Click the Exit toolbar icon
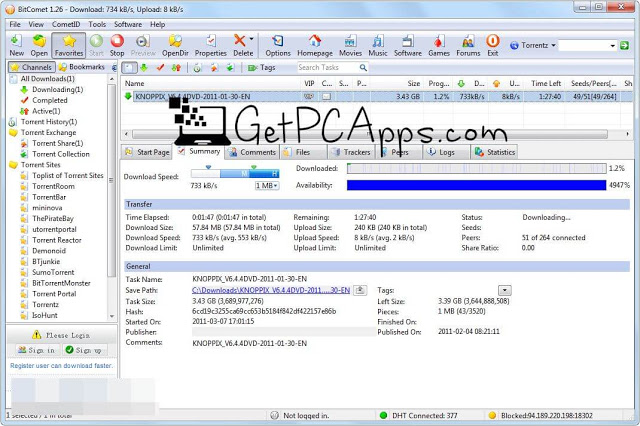The image size is (640, 426). [493, 45]
